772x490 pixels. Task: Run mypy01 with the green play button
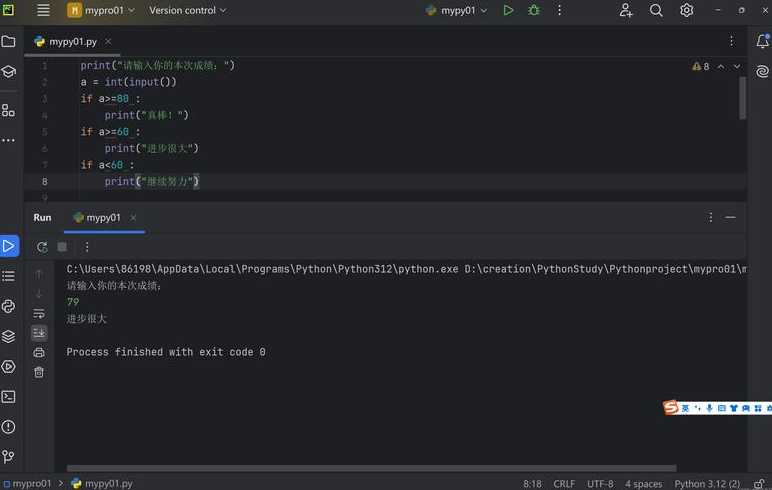pos(508,10)
